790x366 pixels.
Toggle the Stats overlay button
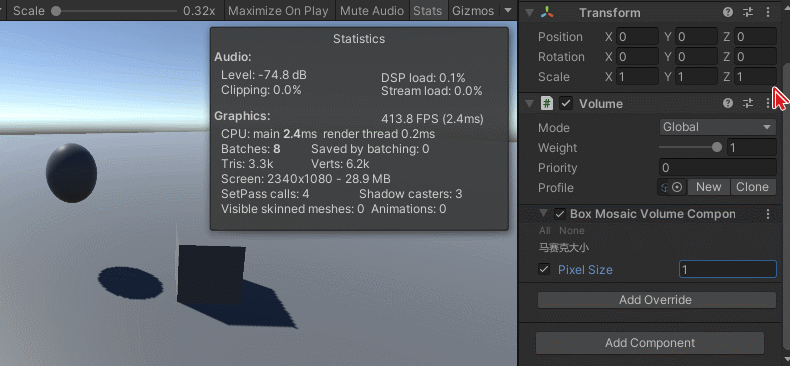tap(427, 11)
